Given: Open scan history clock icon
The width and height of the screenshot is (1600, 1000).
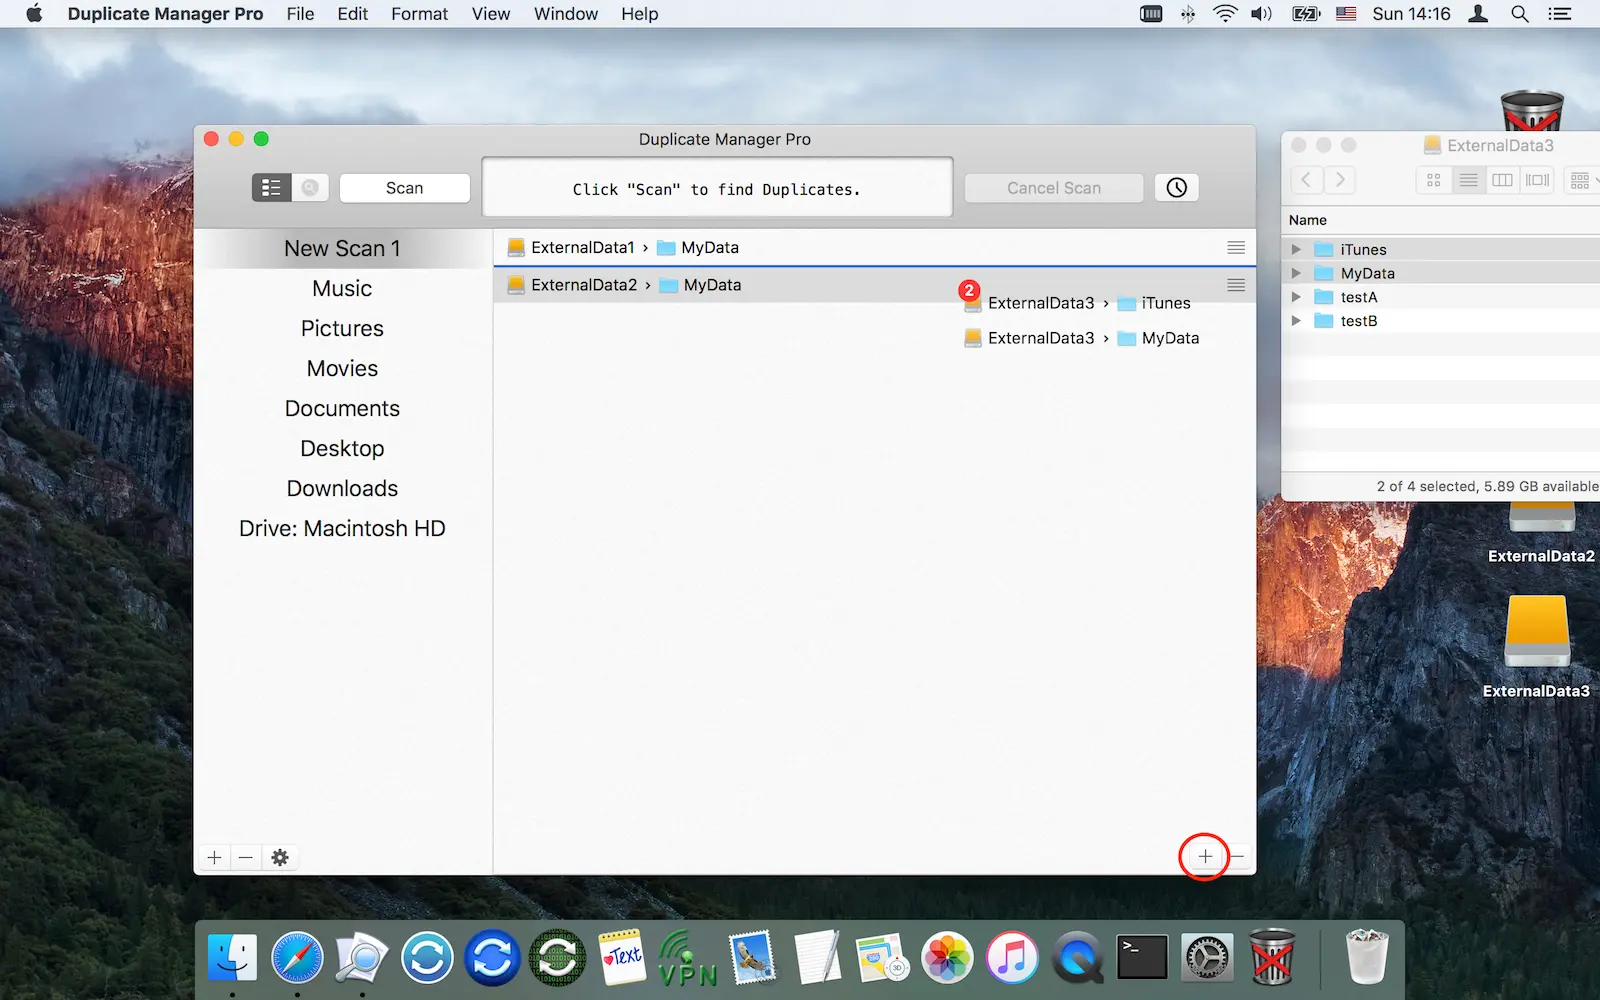Looking at the screenshot, I should tap(1177, 188).
